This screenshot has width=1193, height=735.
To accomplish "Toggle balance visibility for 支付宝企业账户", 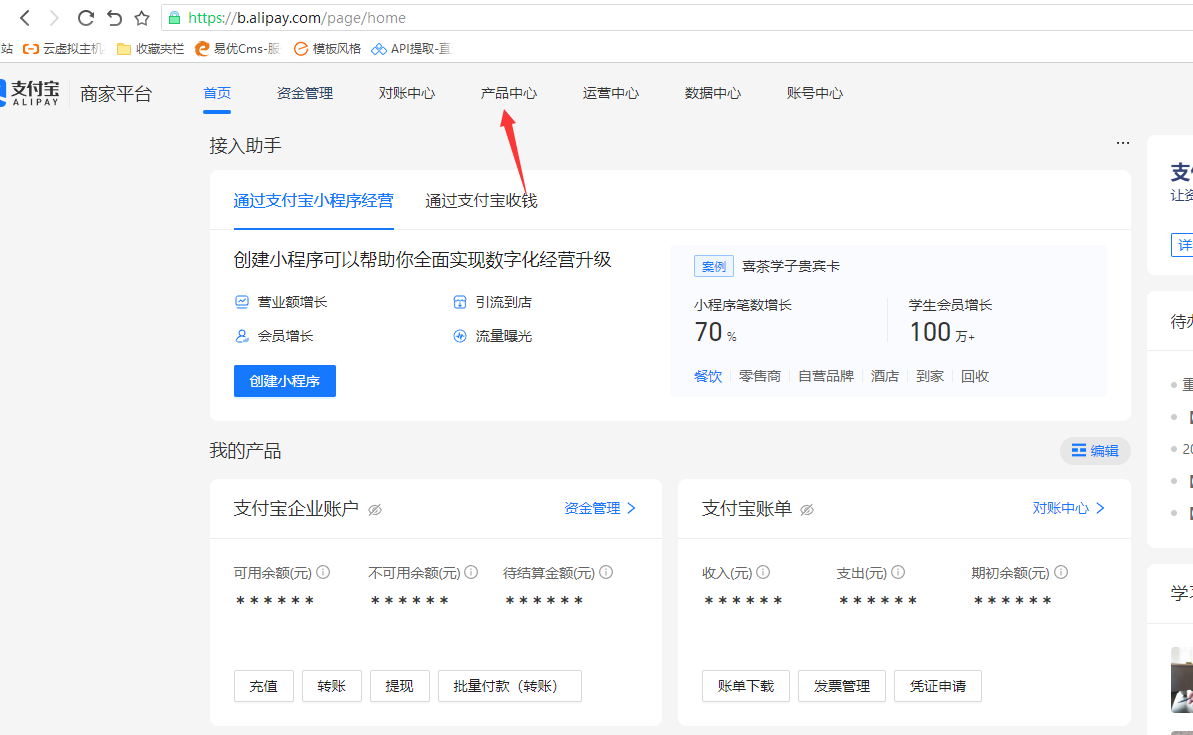I will pyautogui.click(x=375, y=510).
